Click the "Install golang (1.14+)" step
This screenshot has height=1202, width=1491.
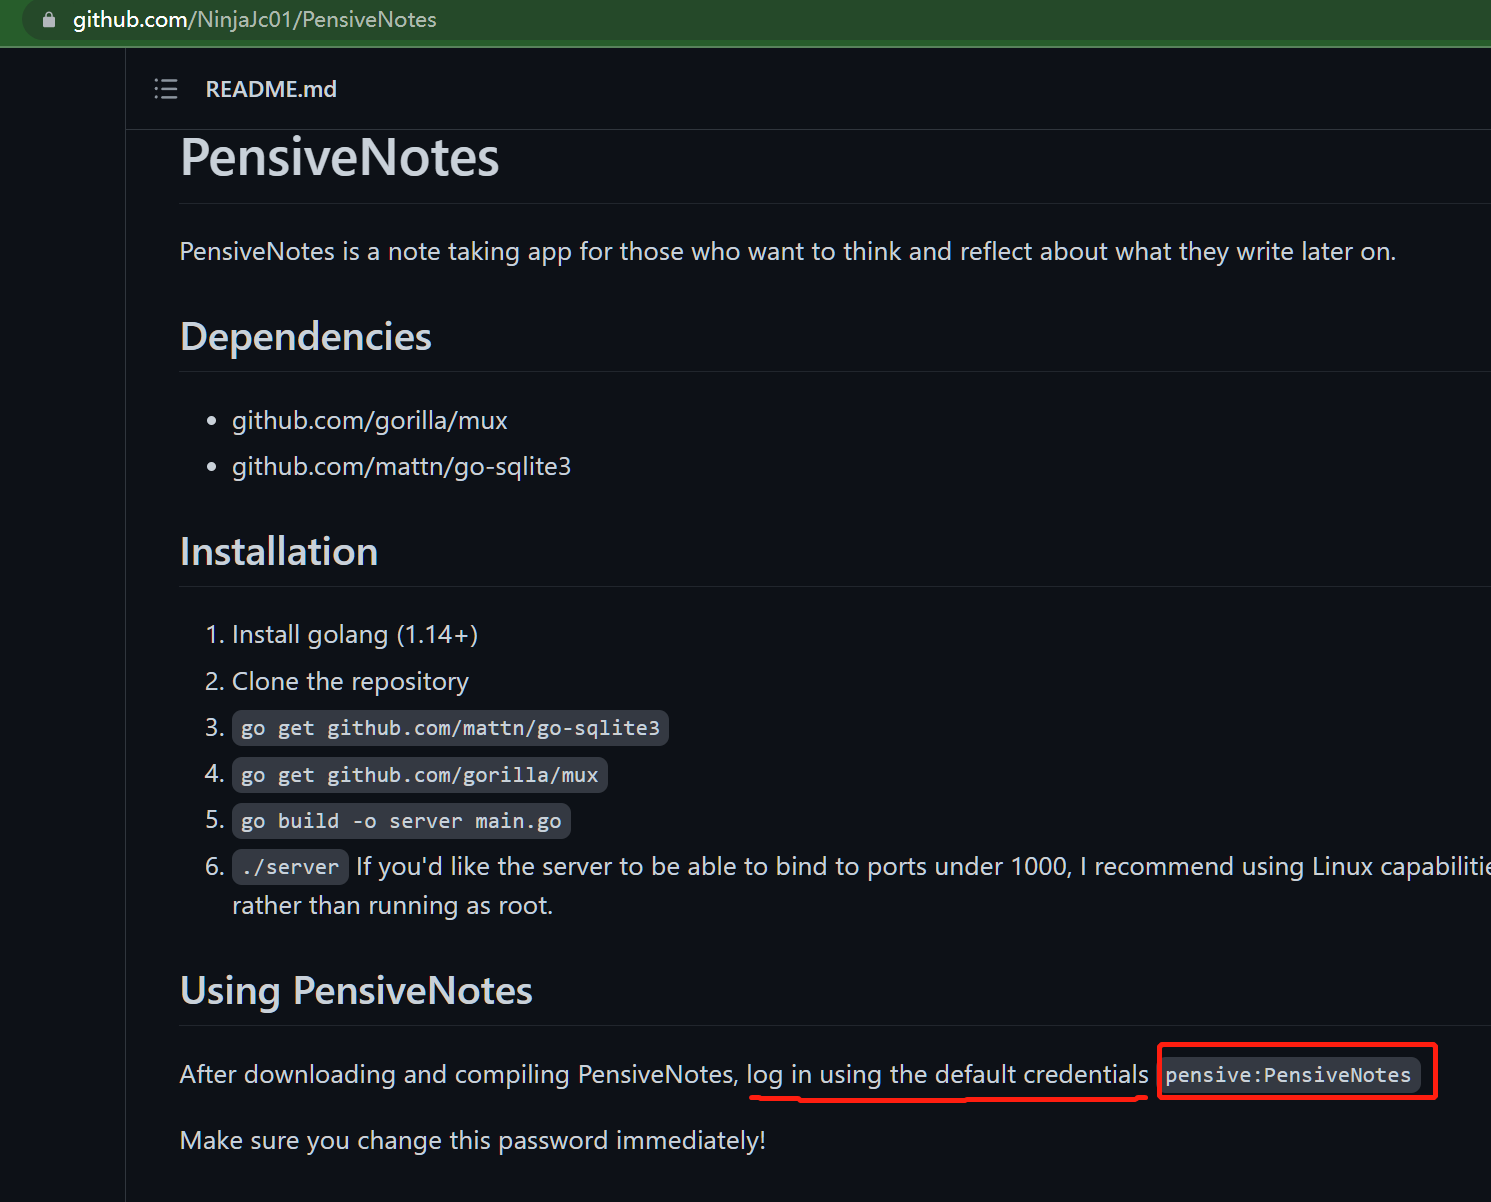click(354, 635)
